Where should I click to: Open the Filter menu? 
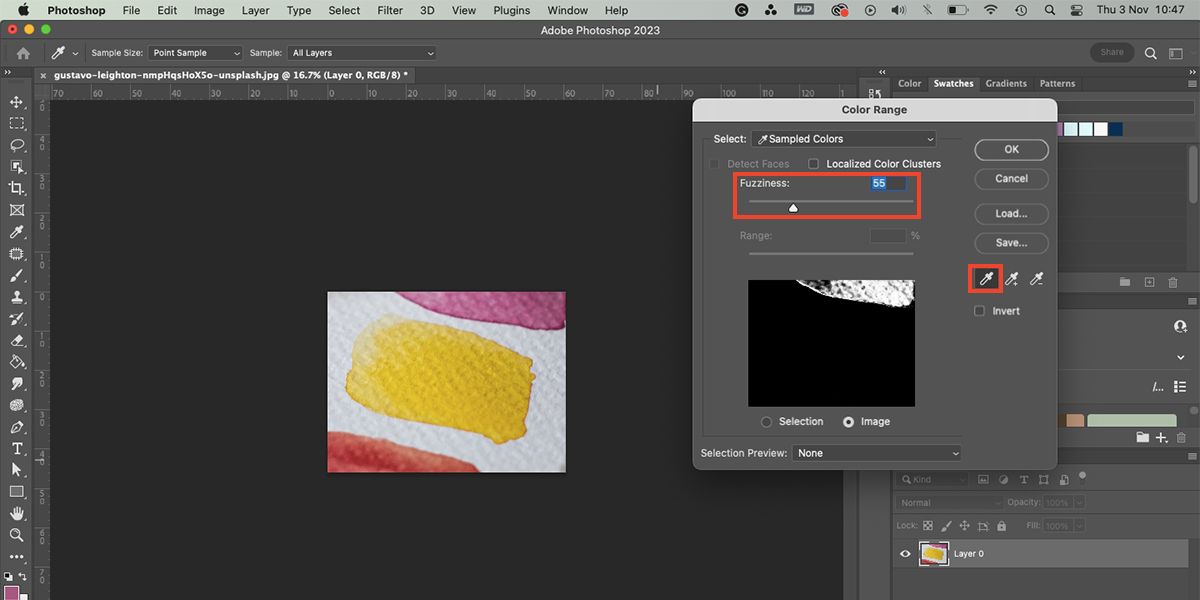click(391, 10)
